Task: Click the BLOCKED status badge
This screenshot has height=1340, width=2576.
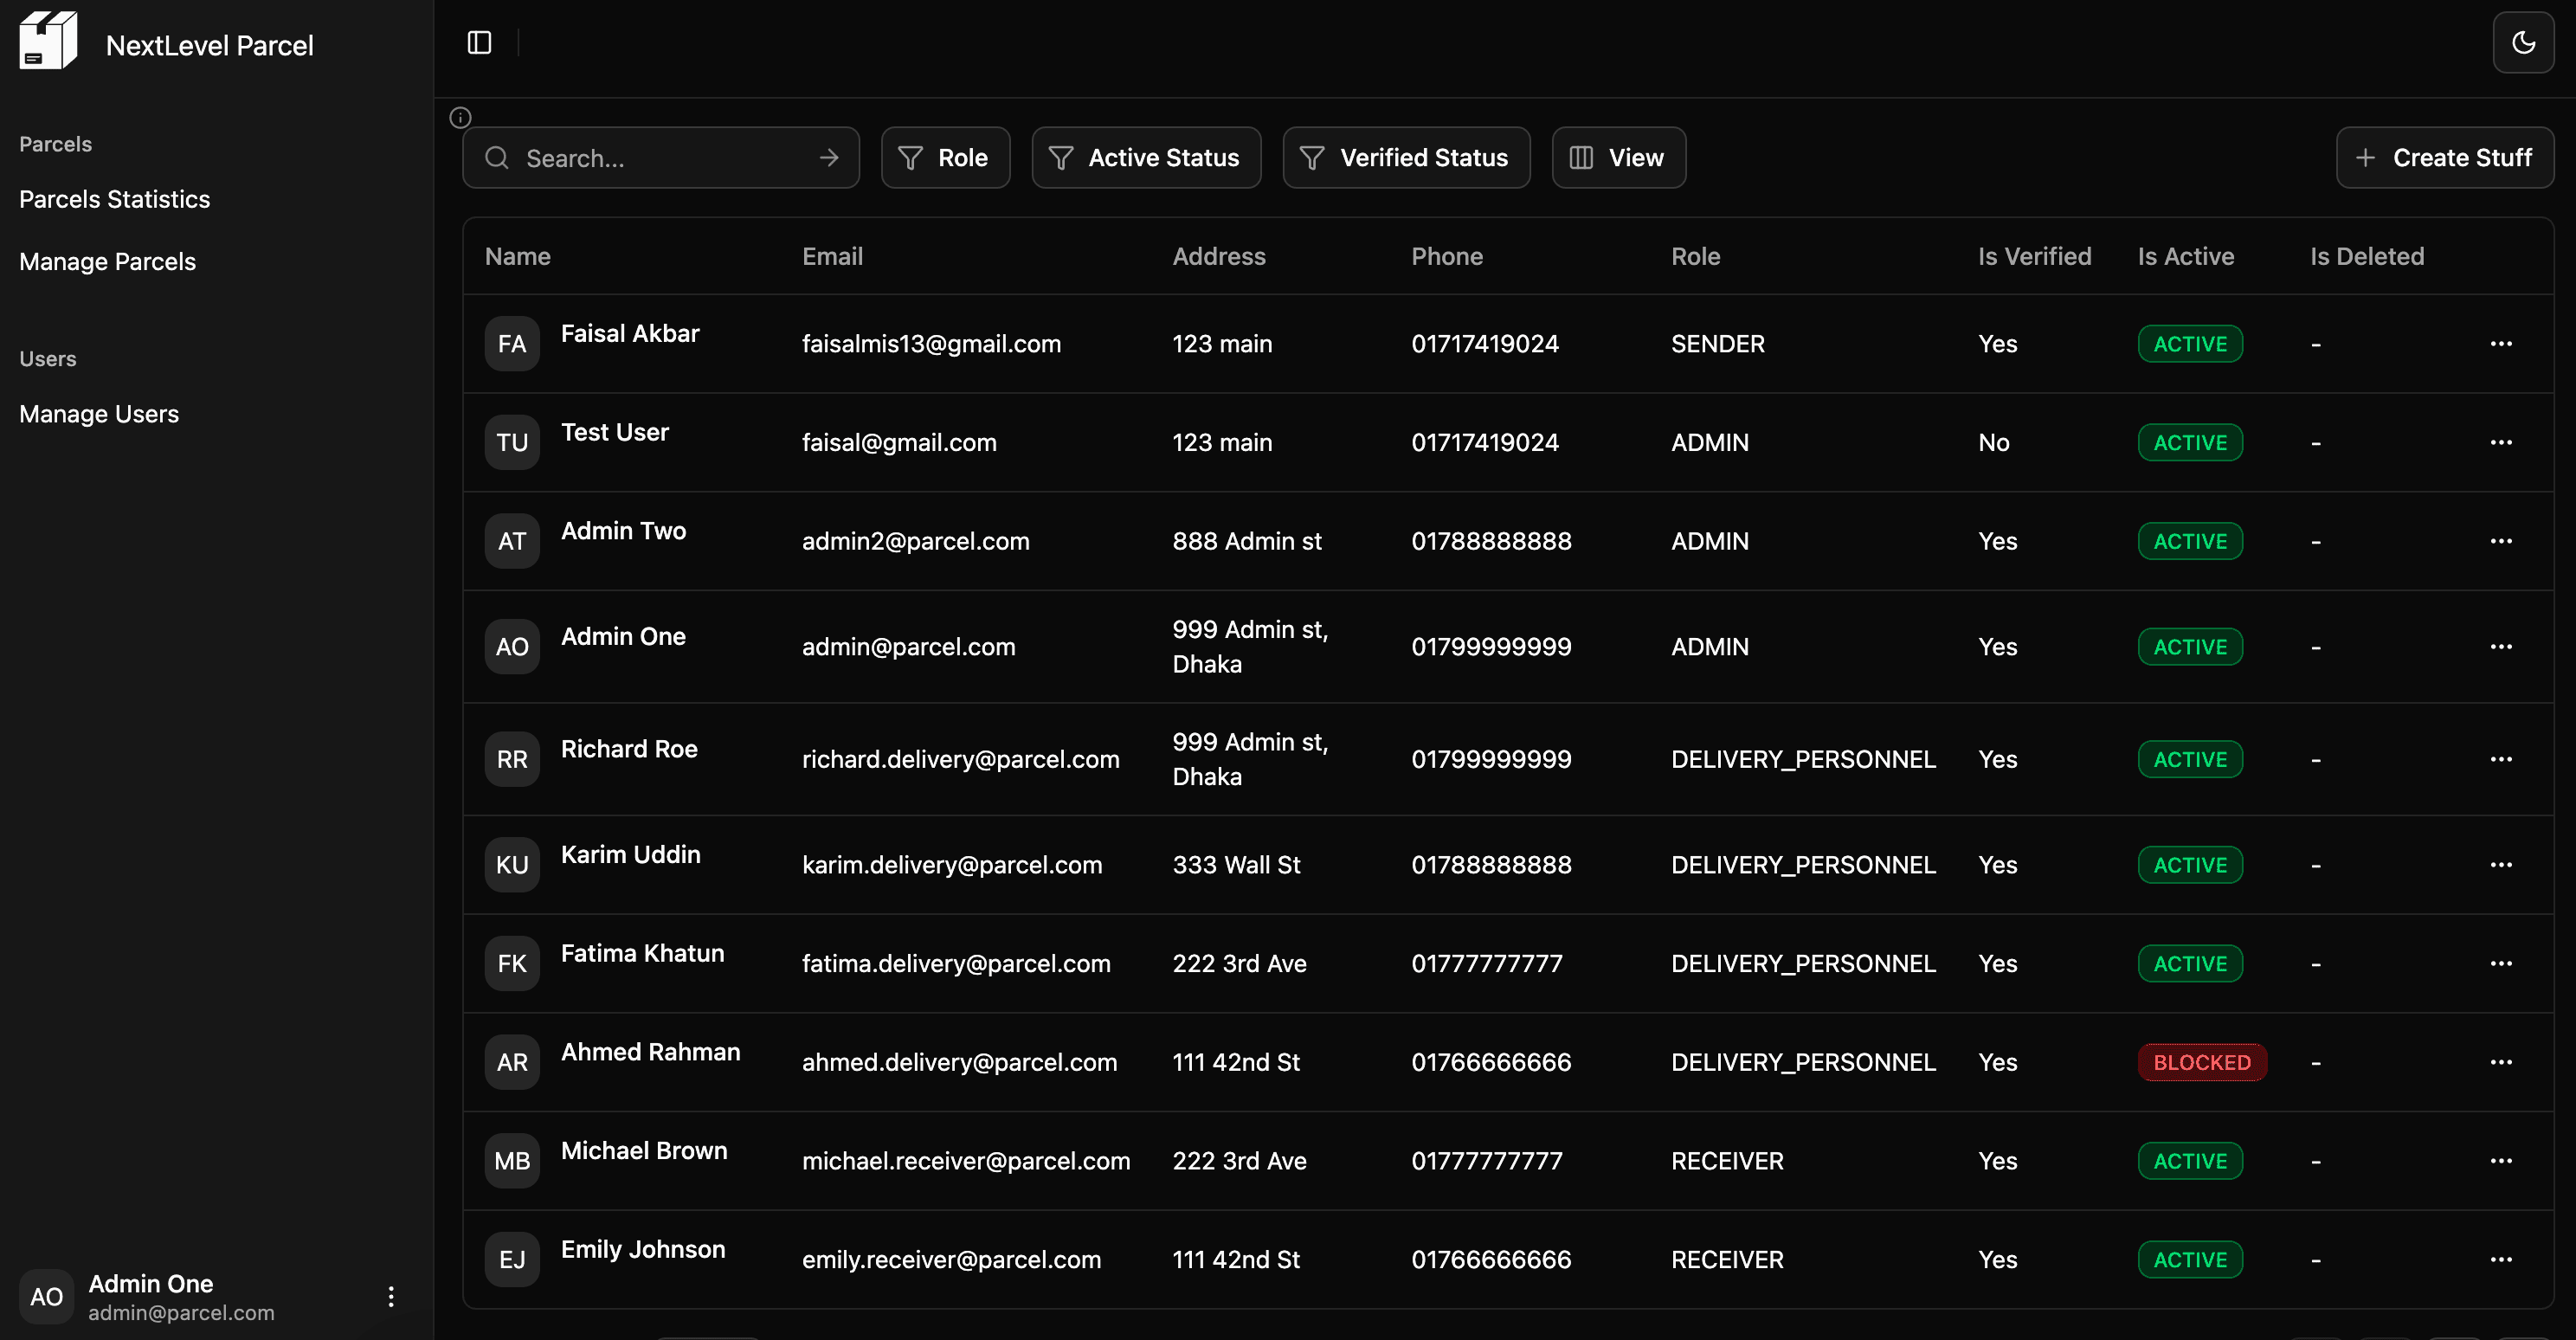Action: pos(2201,1062)
